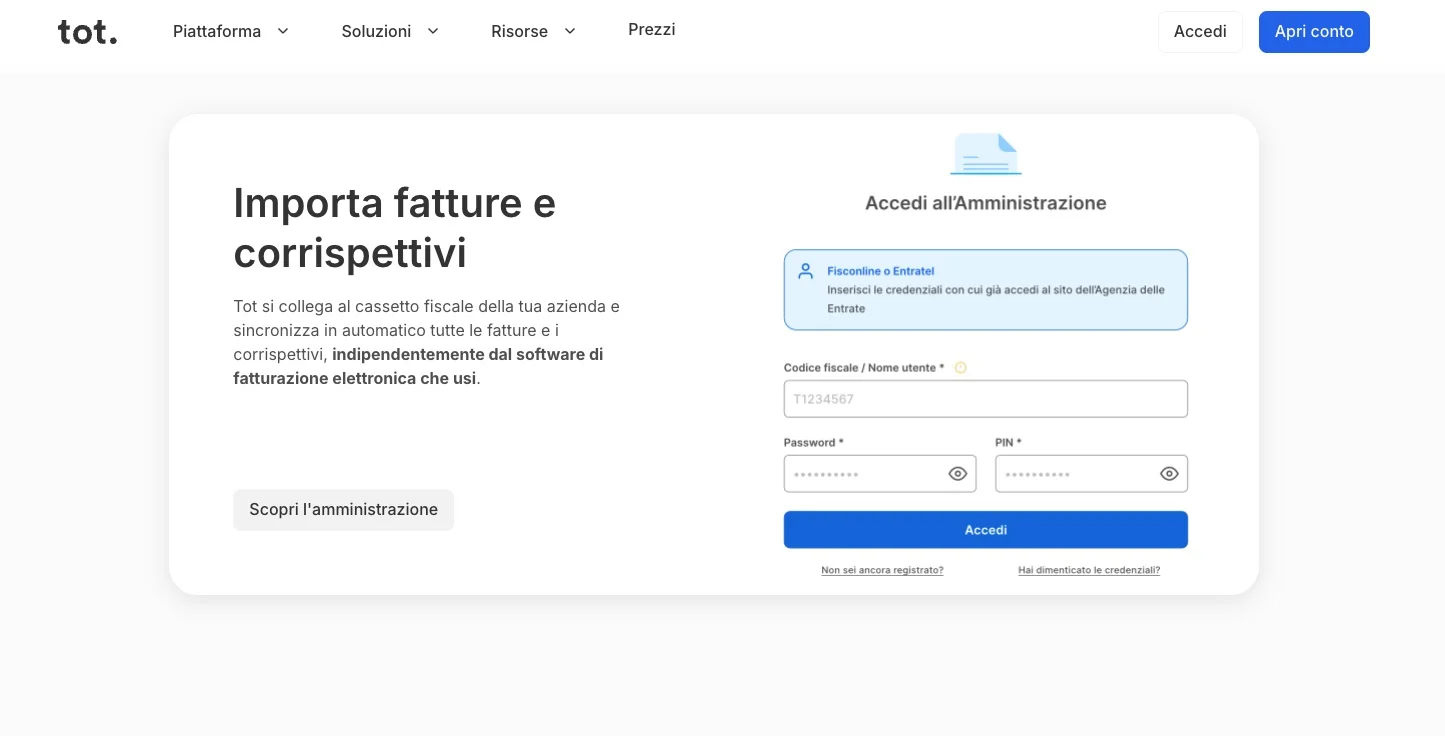Click Hai dimenticato le credenziali
This screenshot has height=736, width=1445.
[x=1088, y=570]
